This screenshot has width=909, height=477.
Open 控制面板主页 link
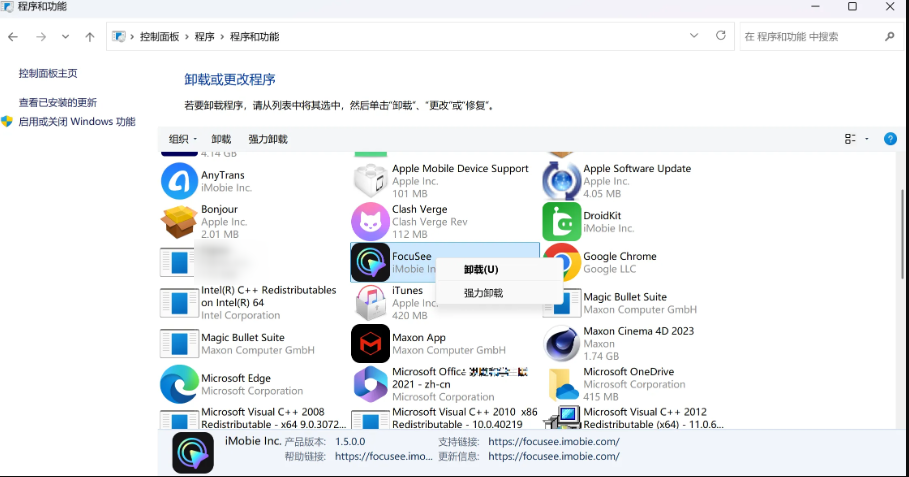(x=48, y=74)
